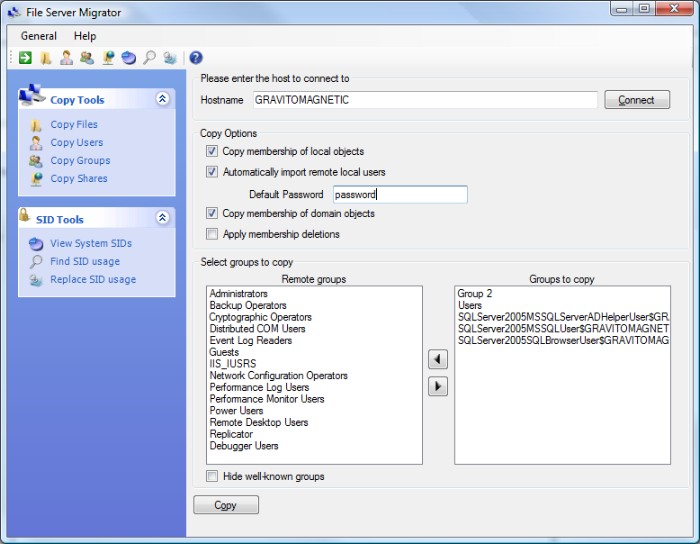Open help via the blue question mark icon
This screenshot has width=700, height=544.
[196, 58]
